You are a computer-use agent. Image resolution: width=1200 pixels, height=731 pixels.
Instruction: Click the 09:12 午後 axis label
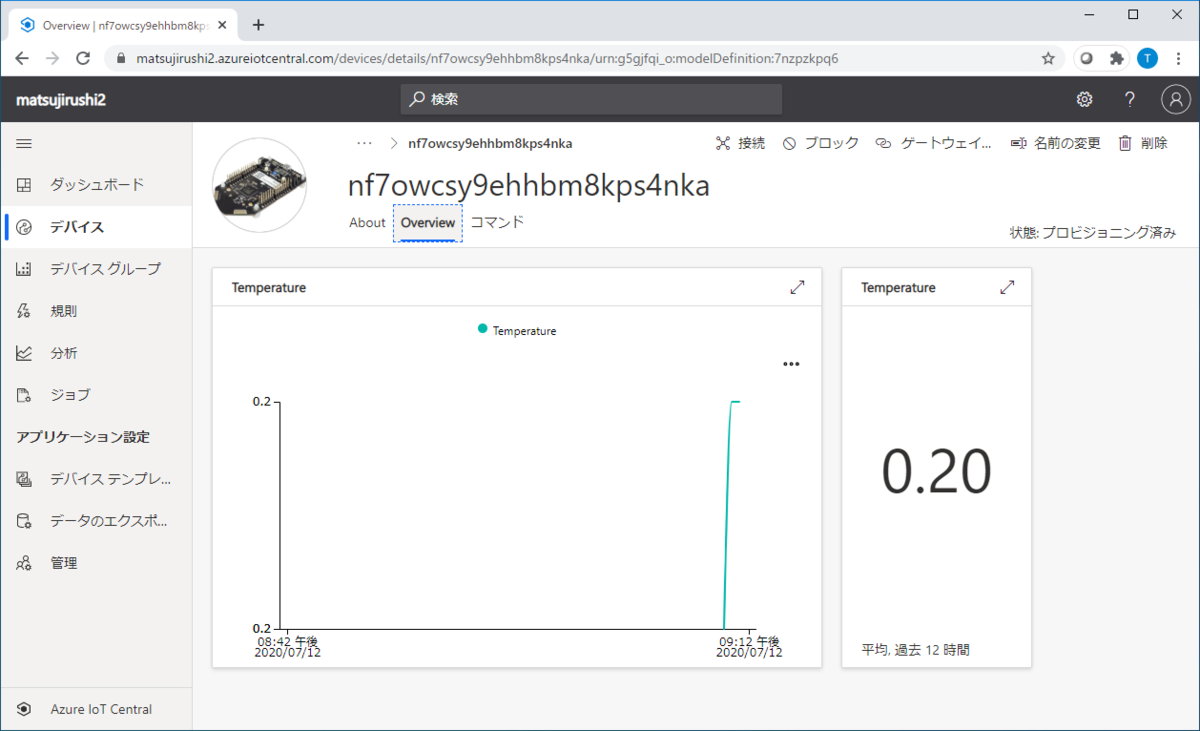coord(749,641)
